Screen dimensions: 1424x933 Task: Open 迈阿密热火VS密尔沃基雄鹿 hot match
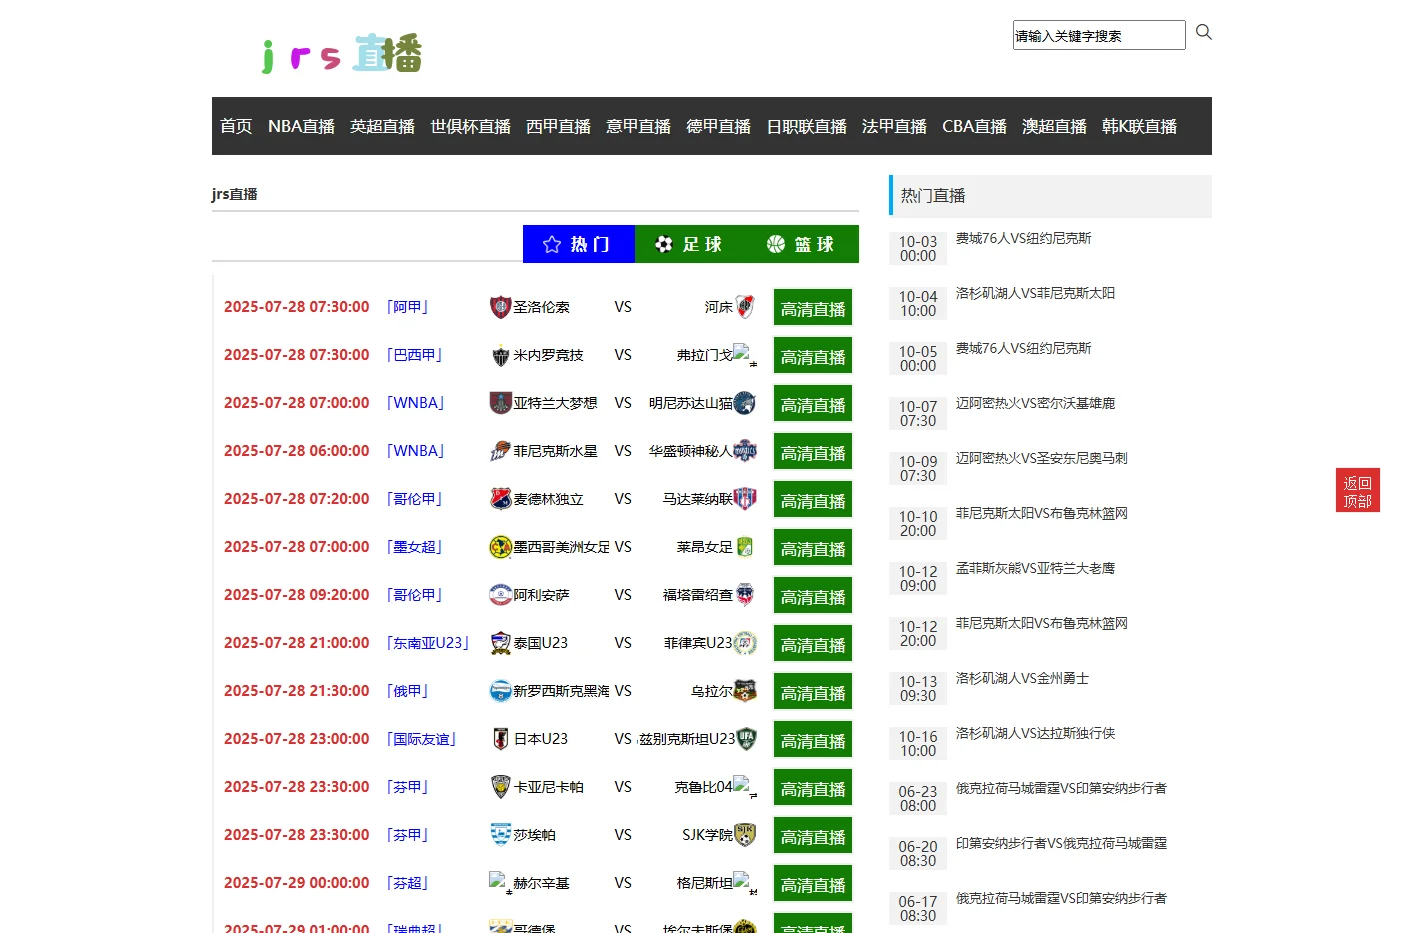(1035, 403)
